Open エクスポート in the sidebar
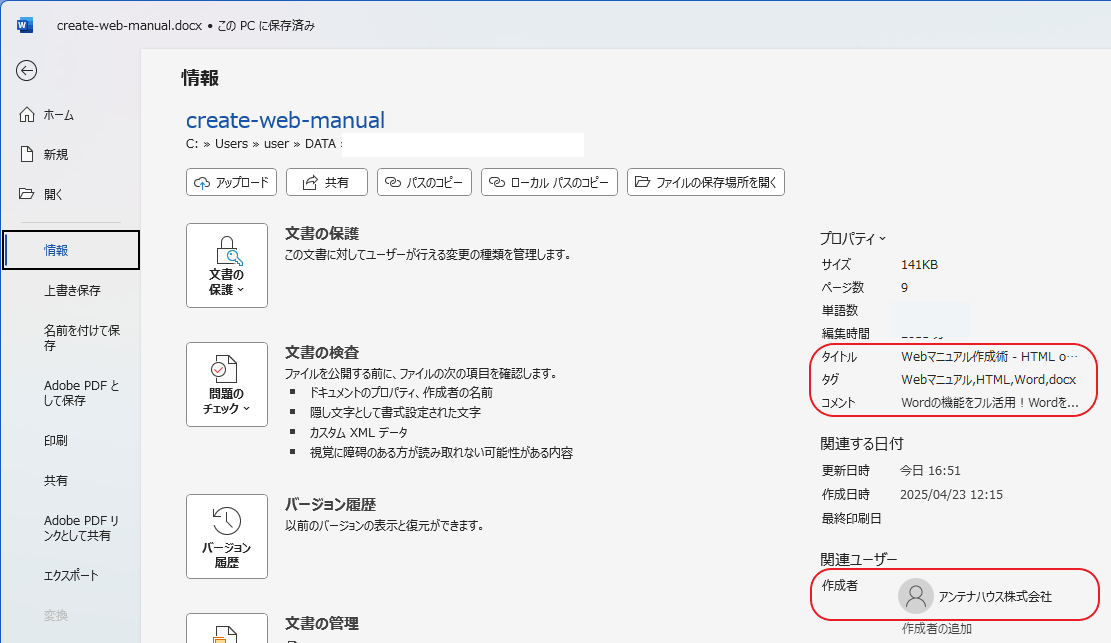Screen dimensions: 1111x643 [x=71, y=576]
